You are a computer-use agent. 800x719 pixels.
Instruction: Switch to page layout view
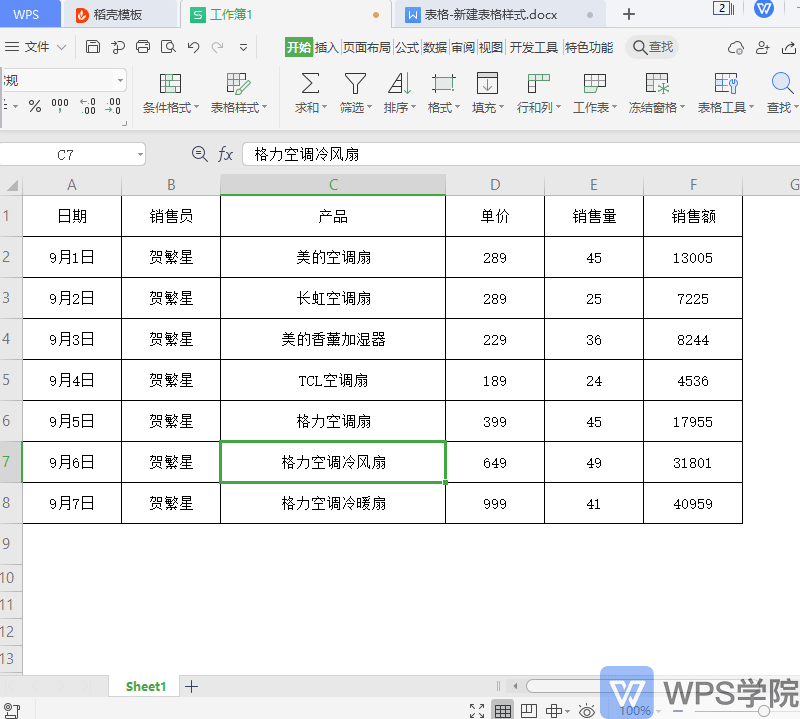point(529,710)
